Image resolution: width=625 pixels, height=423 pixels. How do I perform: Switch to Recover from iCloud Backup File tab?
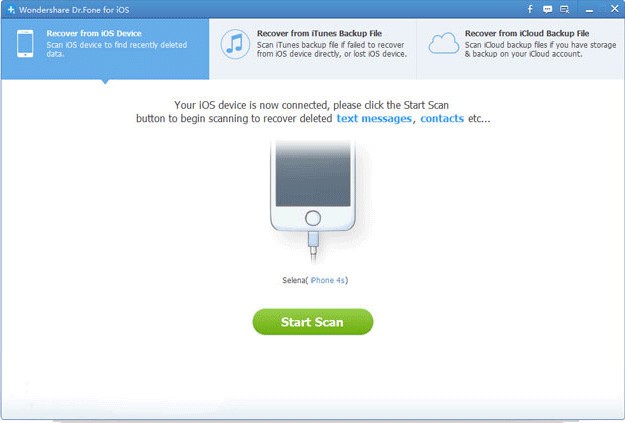click(x=521, y=49)
